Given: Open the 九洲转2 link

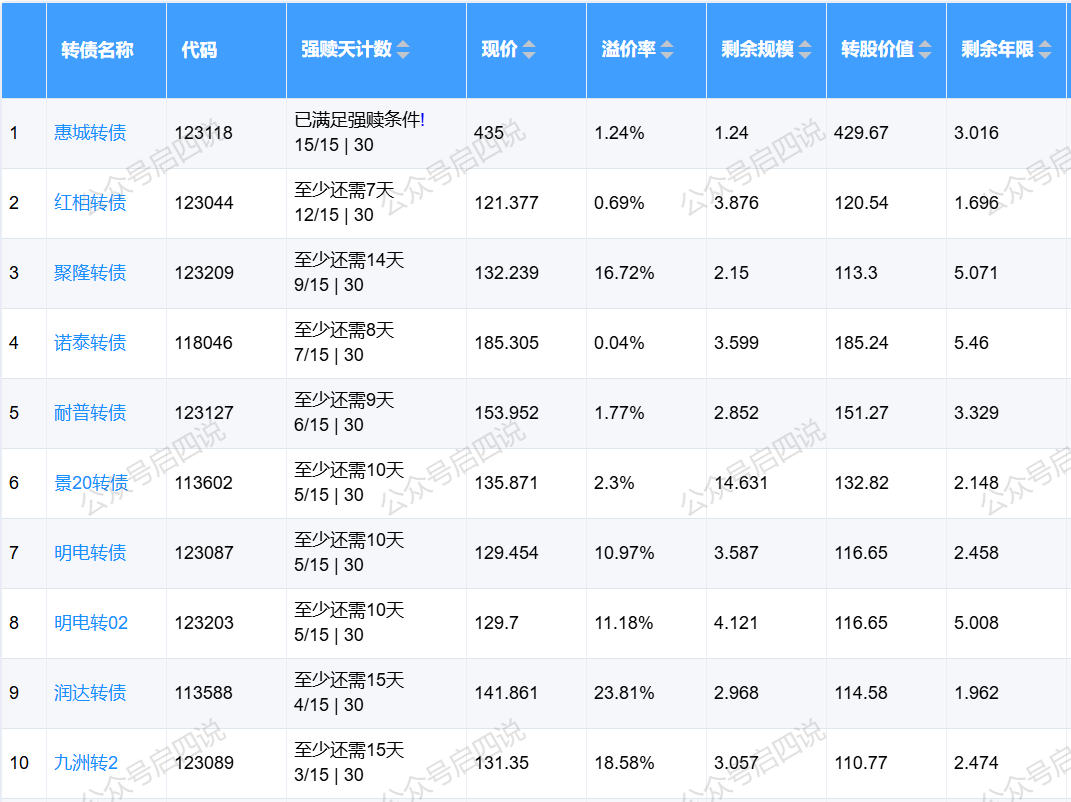Looking at the screenshot, I should pyautogui.click(x=86, y=763).
